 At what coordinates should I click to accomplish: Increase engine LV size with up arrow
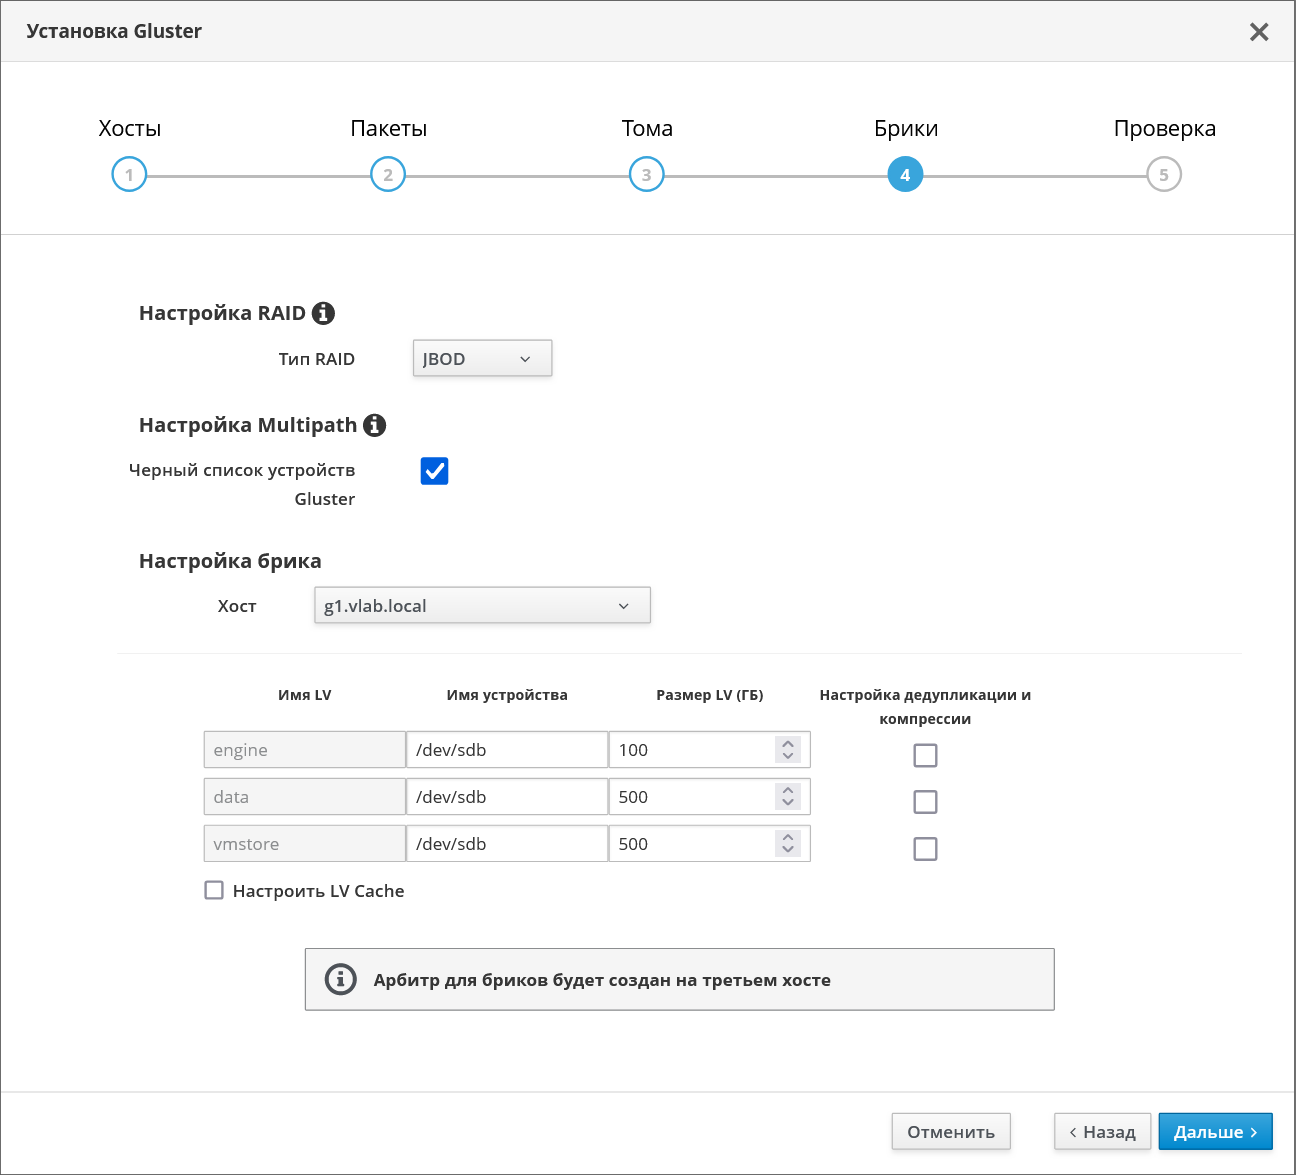(788, 743)
